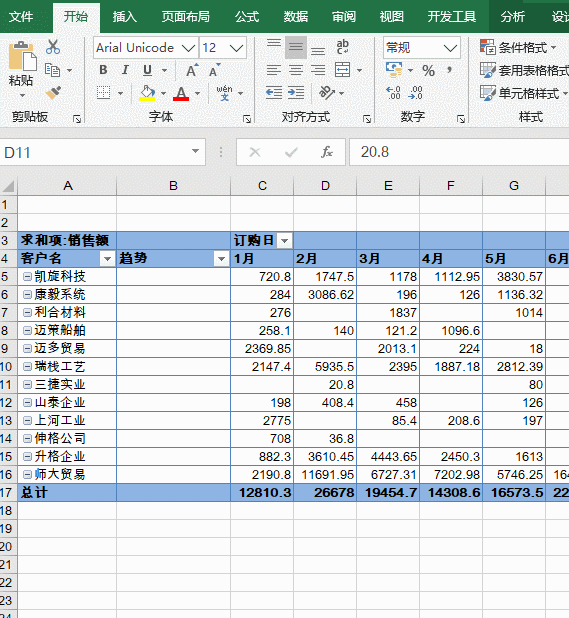Image resolution: width=569 pixels, height=618 pixels.
Task: Switch to the 页面布局 tab
Action: click(x=186, y=17)
